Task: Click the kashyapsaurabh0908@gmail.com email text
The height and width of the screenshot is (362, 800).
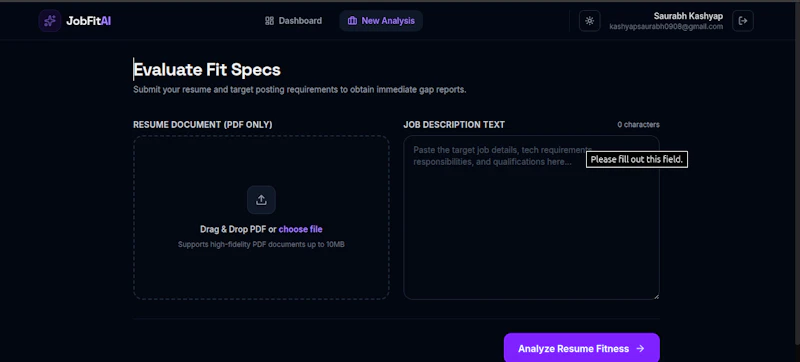Action: tap(666, 27)
